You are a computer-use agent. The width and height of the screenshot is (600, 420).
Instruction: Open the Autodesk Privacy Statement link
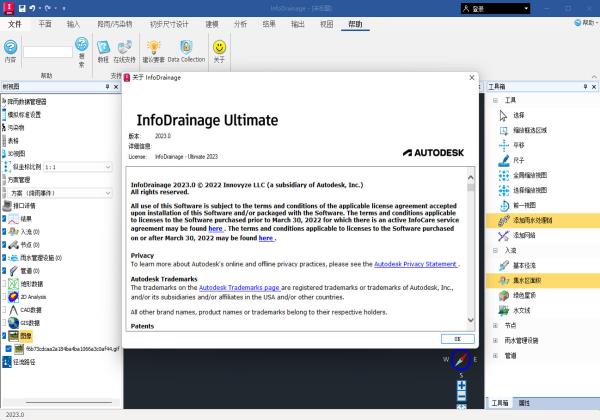tap(415, 264)
